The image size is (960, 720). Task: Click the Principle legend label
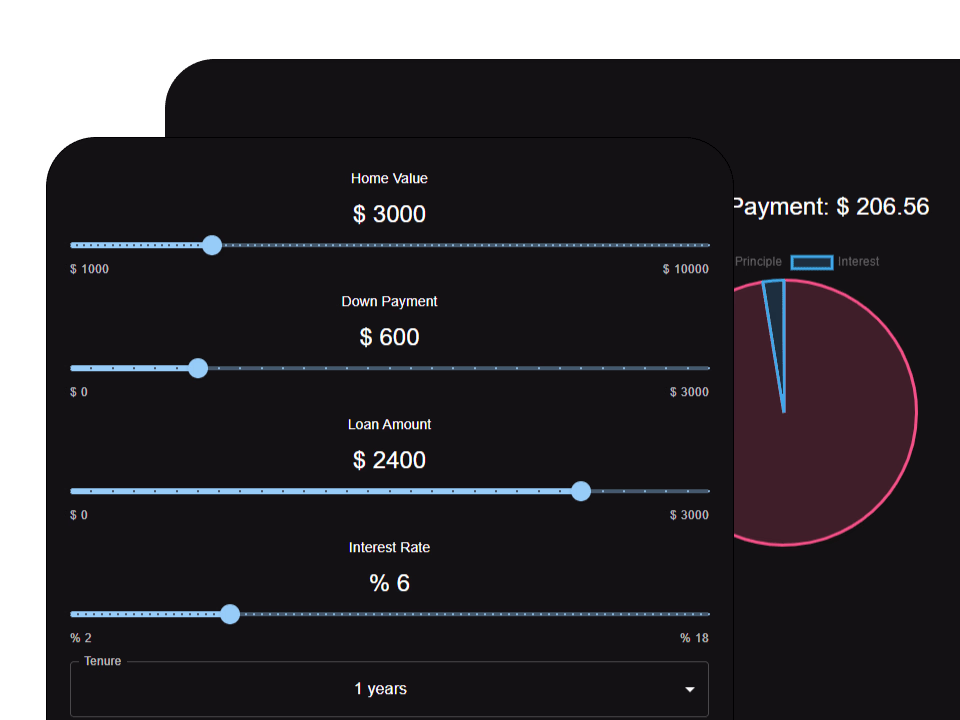pos(758,261)
